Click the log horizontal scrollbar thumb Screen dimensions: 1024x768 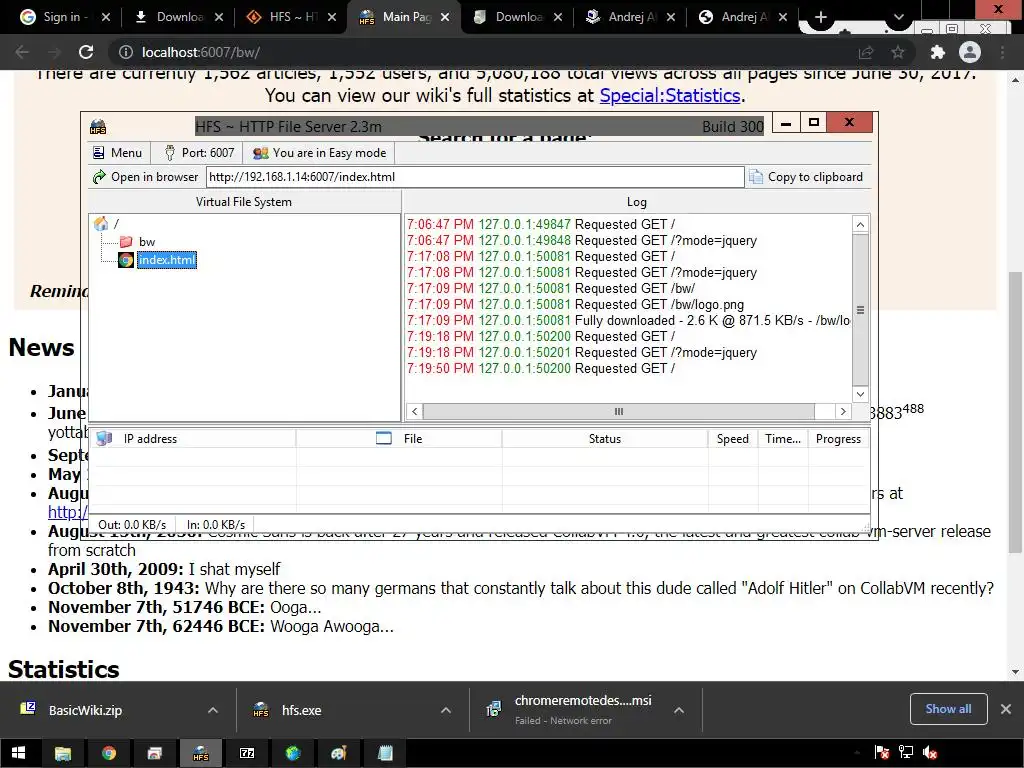tap(618, 411)
